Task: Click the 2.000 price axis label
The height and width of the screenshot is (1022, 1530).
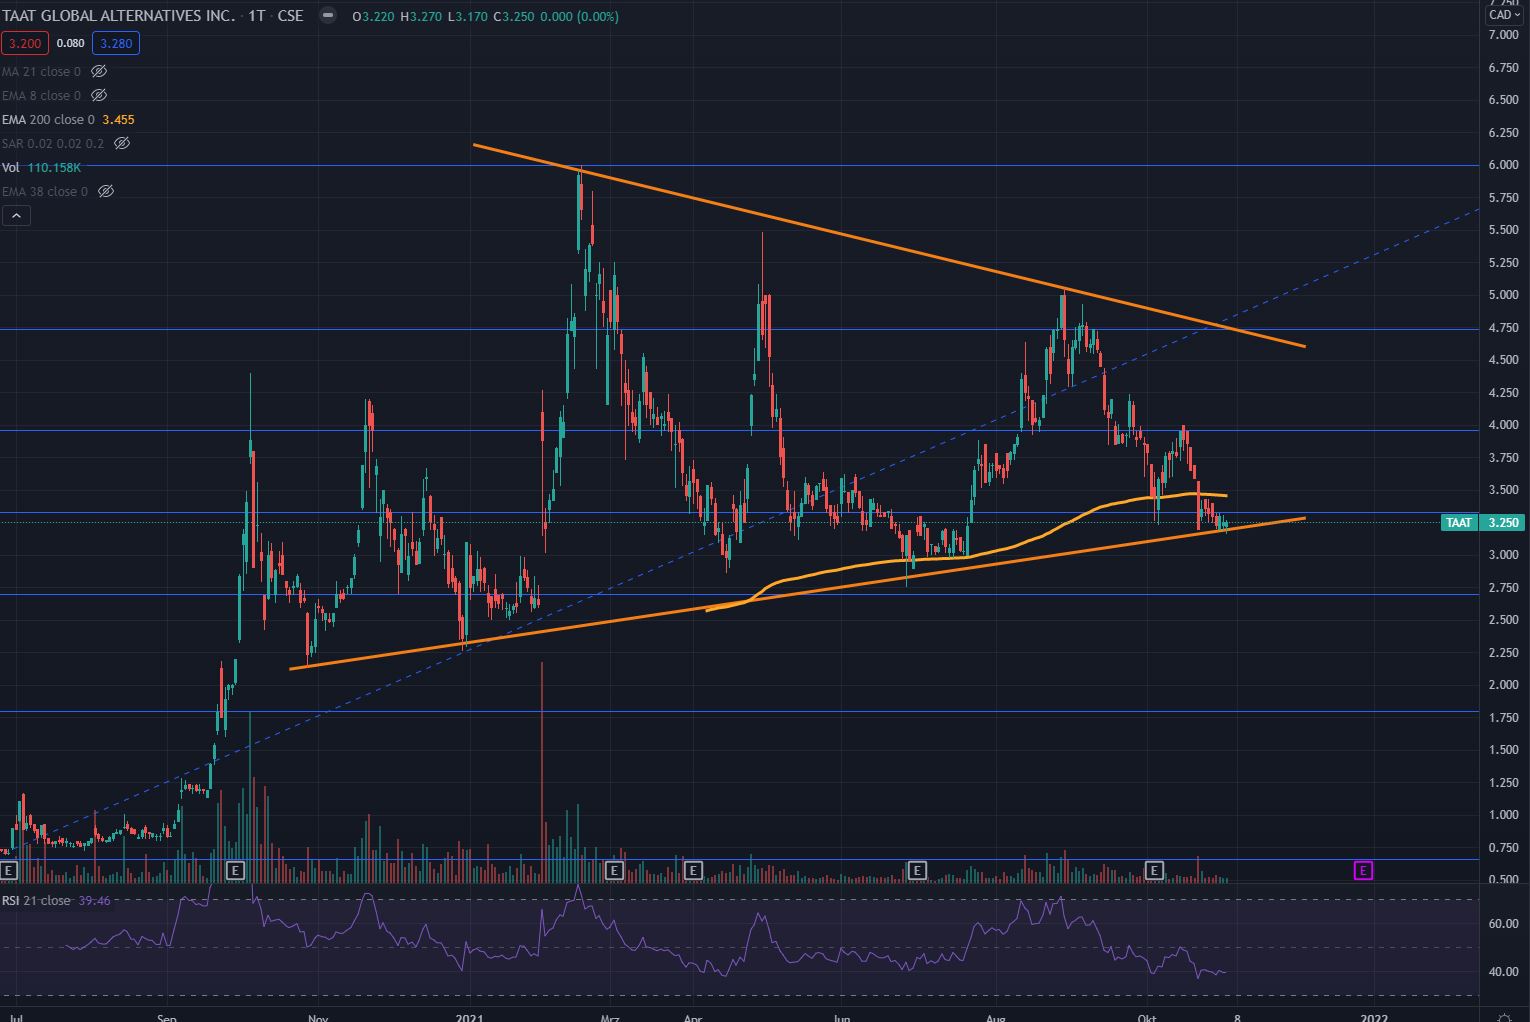Action: [1503, 685]
